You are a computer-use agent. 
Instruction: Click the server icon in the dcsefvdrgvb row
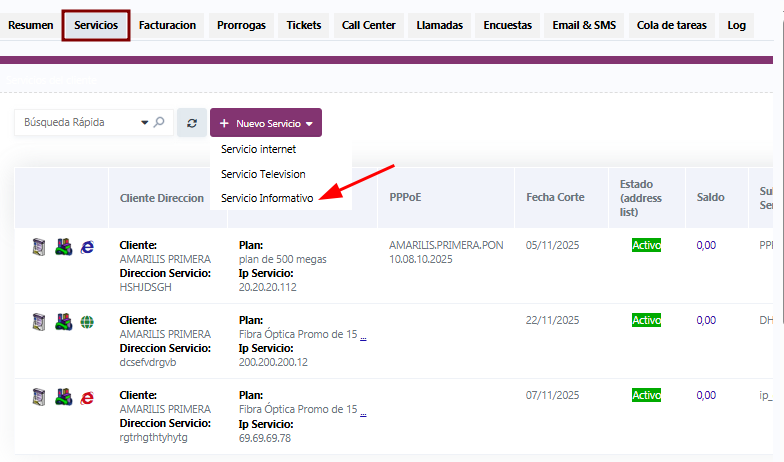click(x=39, y=322)
